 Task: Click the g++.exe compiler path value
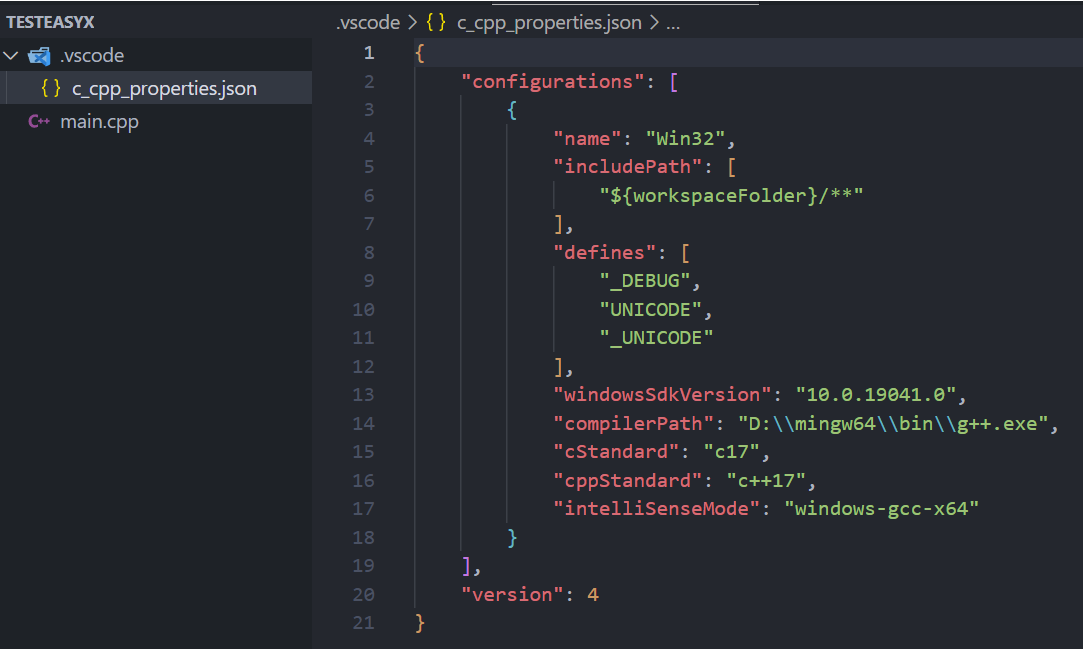tap(893, 423)
